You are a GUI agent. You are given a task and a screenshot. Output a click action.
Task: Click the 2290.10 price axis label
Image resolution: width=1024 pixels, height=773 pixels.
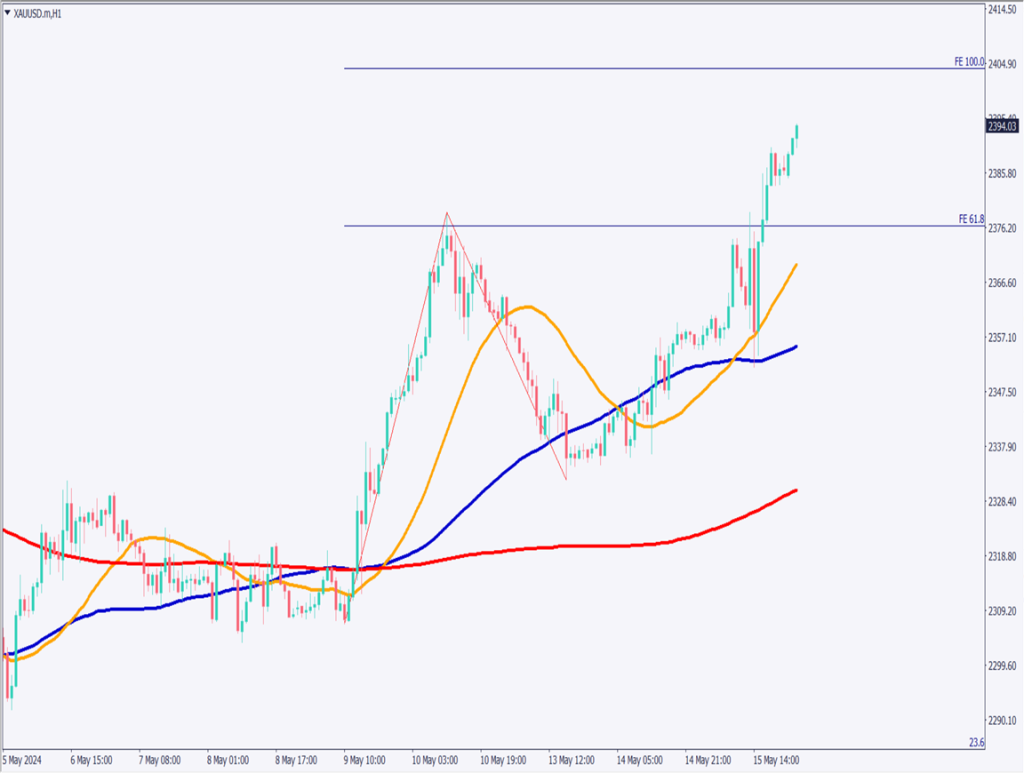point(1002,720)
